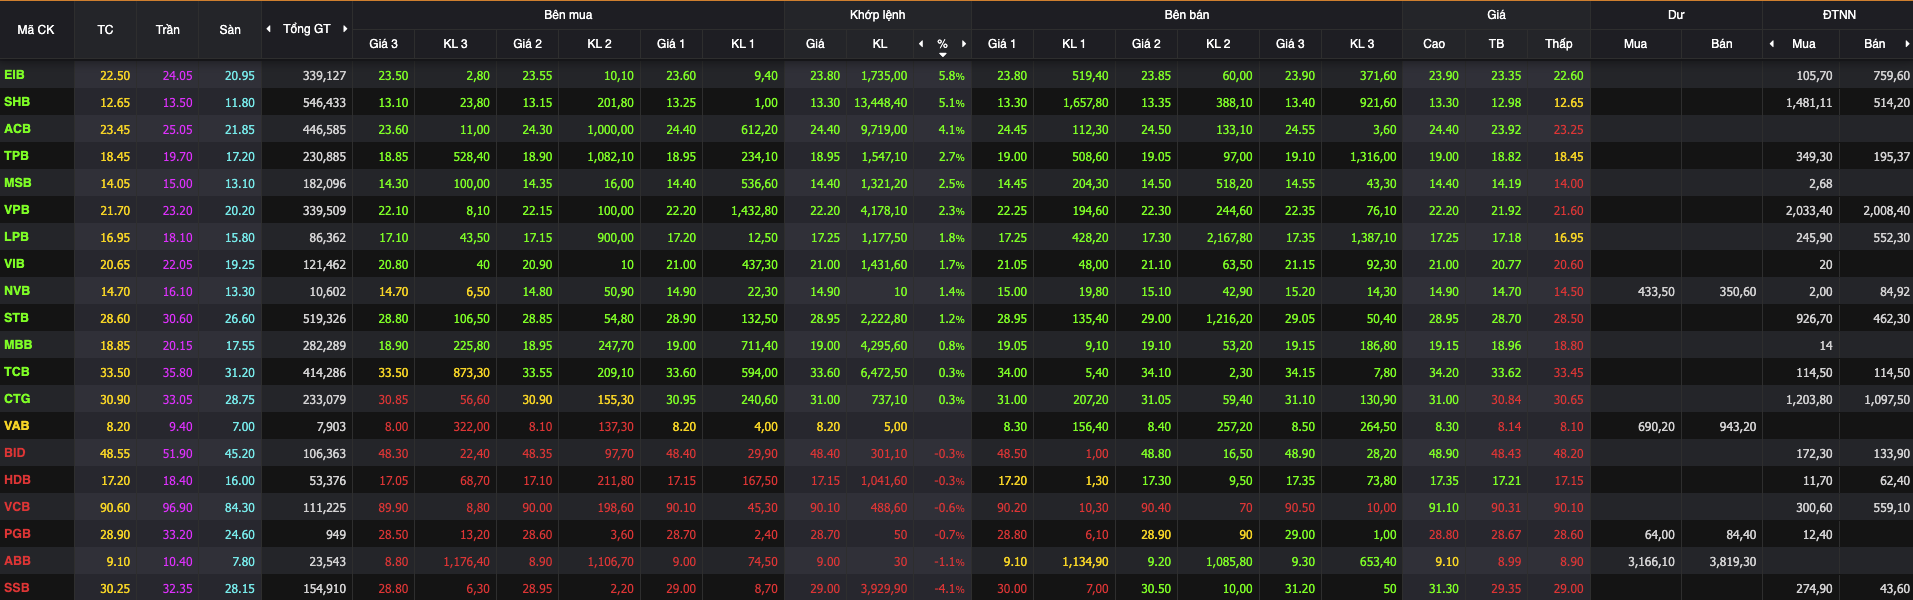Open the STB stock symbol
This screenshot has width=1913, height=600.
[x=16, y=318]
